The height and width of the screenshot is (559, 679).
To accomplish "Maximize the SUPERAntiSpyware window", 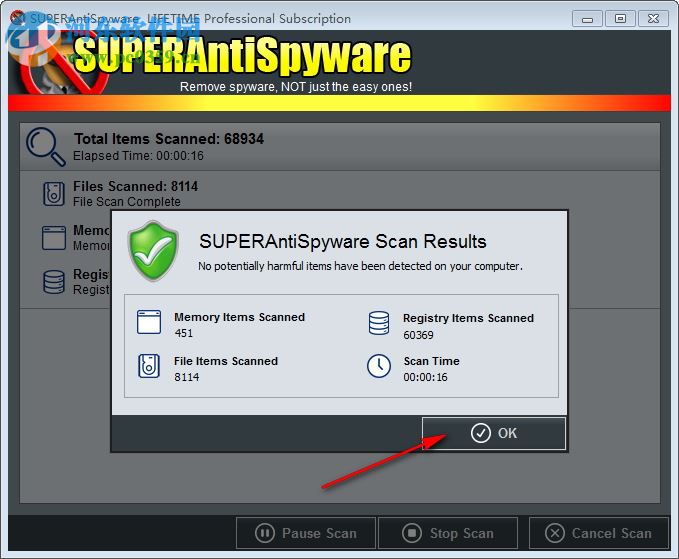I will coord(620,19).
